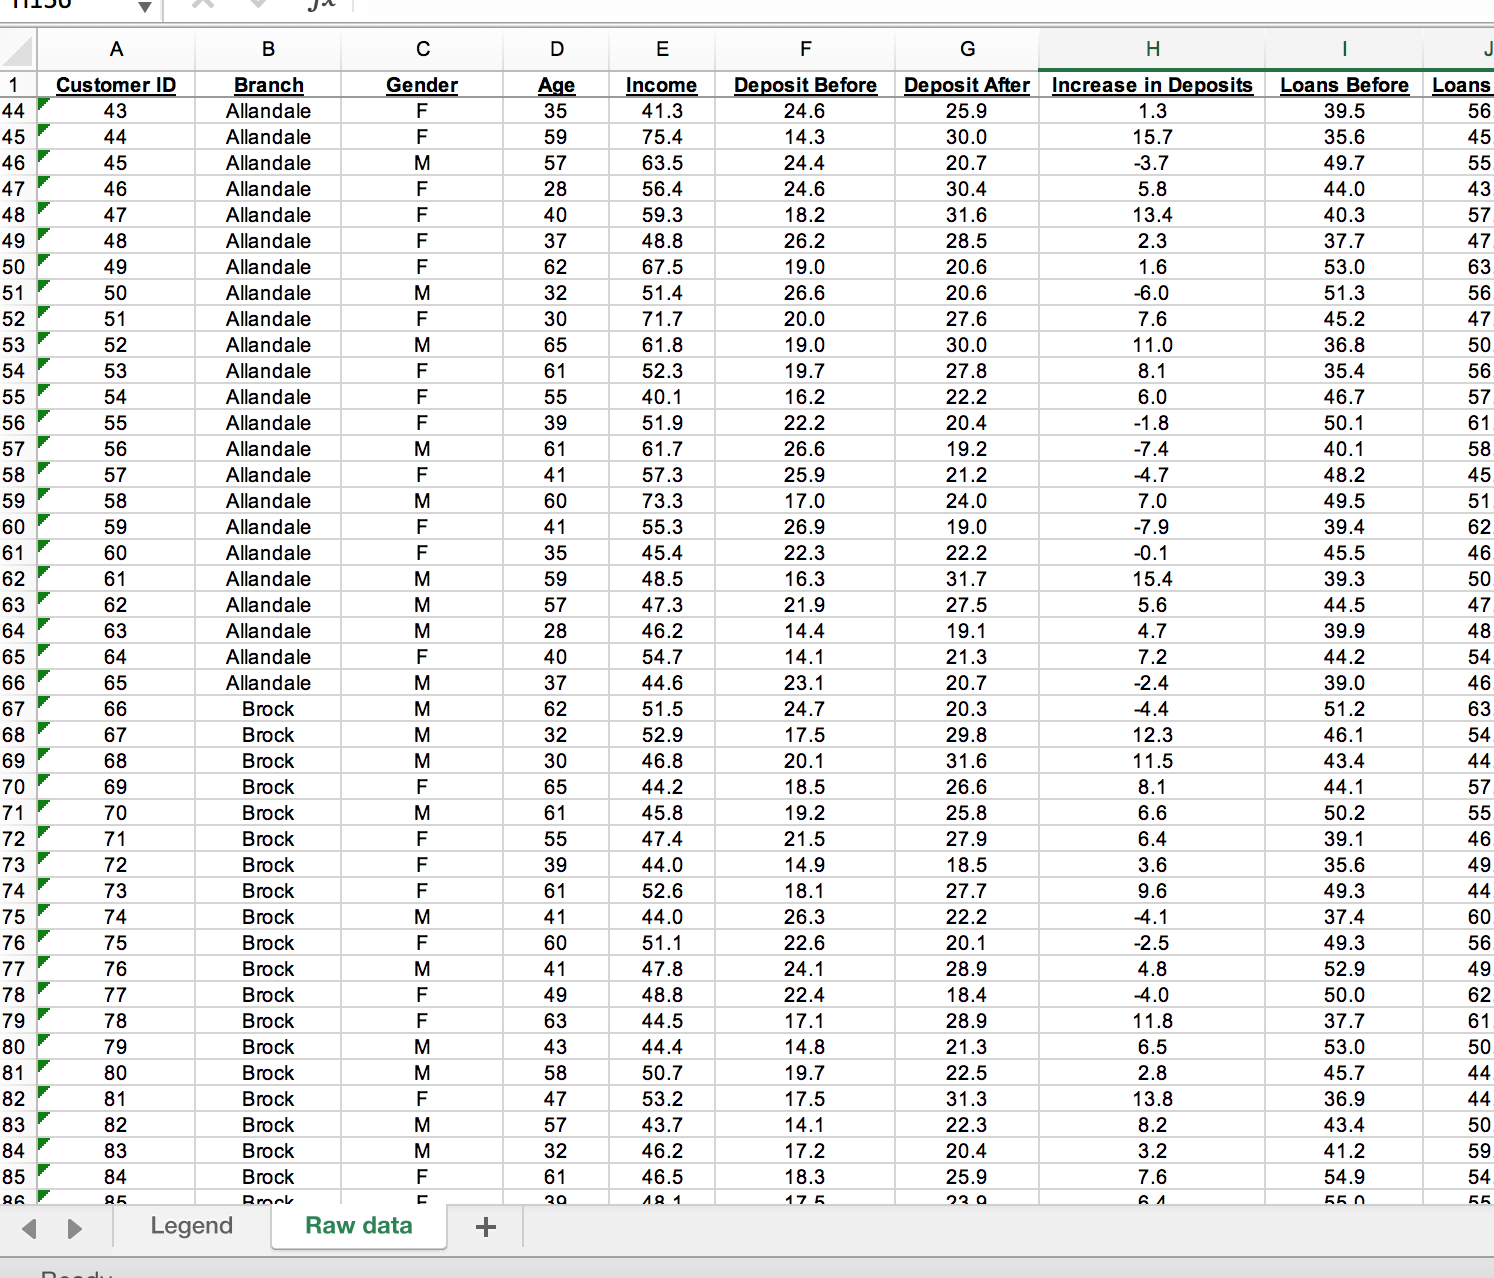The width and height of the screenshot is (1494, 1278).
Task: Click the column D header
Action: tap(556, 49)
